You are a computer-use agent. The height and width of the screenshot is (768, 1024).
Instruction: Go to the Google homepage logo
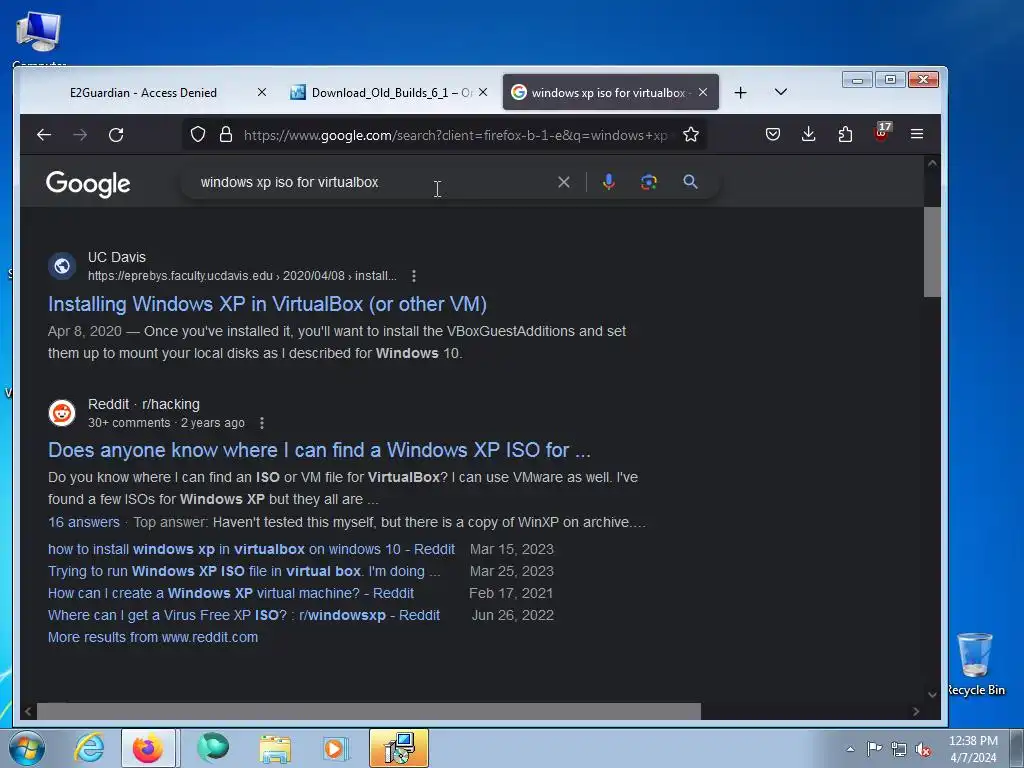tap(88, 184)
